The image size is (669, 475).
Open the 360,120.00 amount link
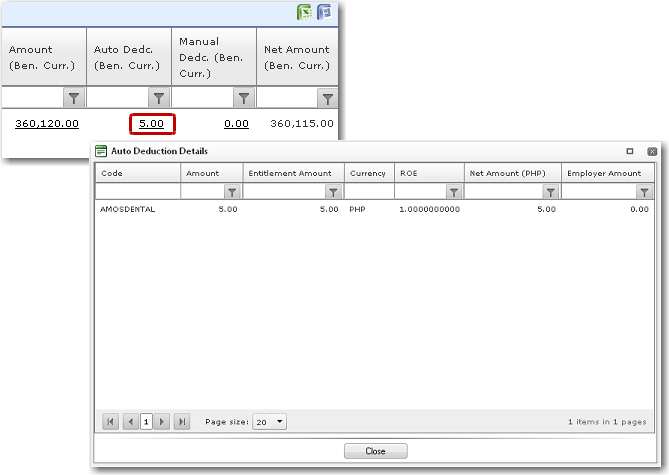tap(46, 123)
